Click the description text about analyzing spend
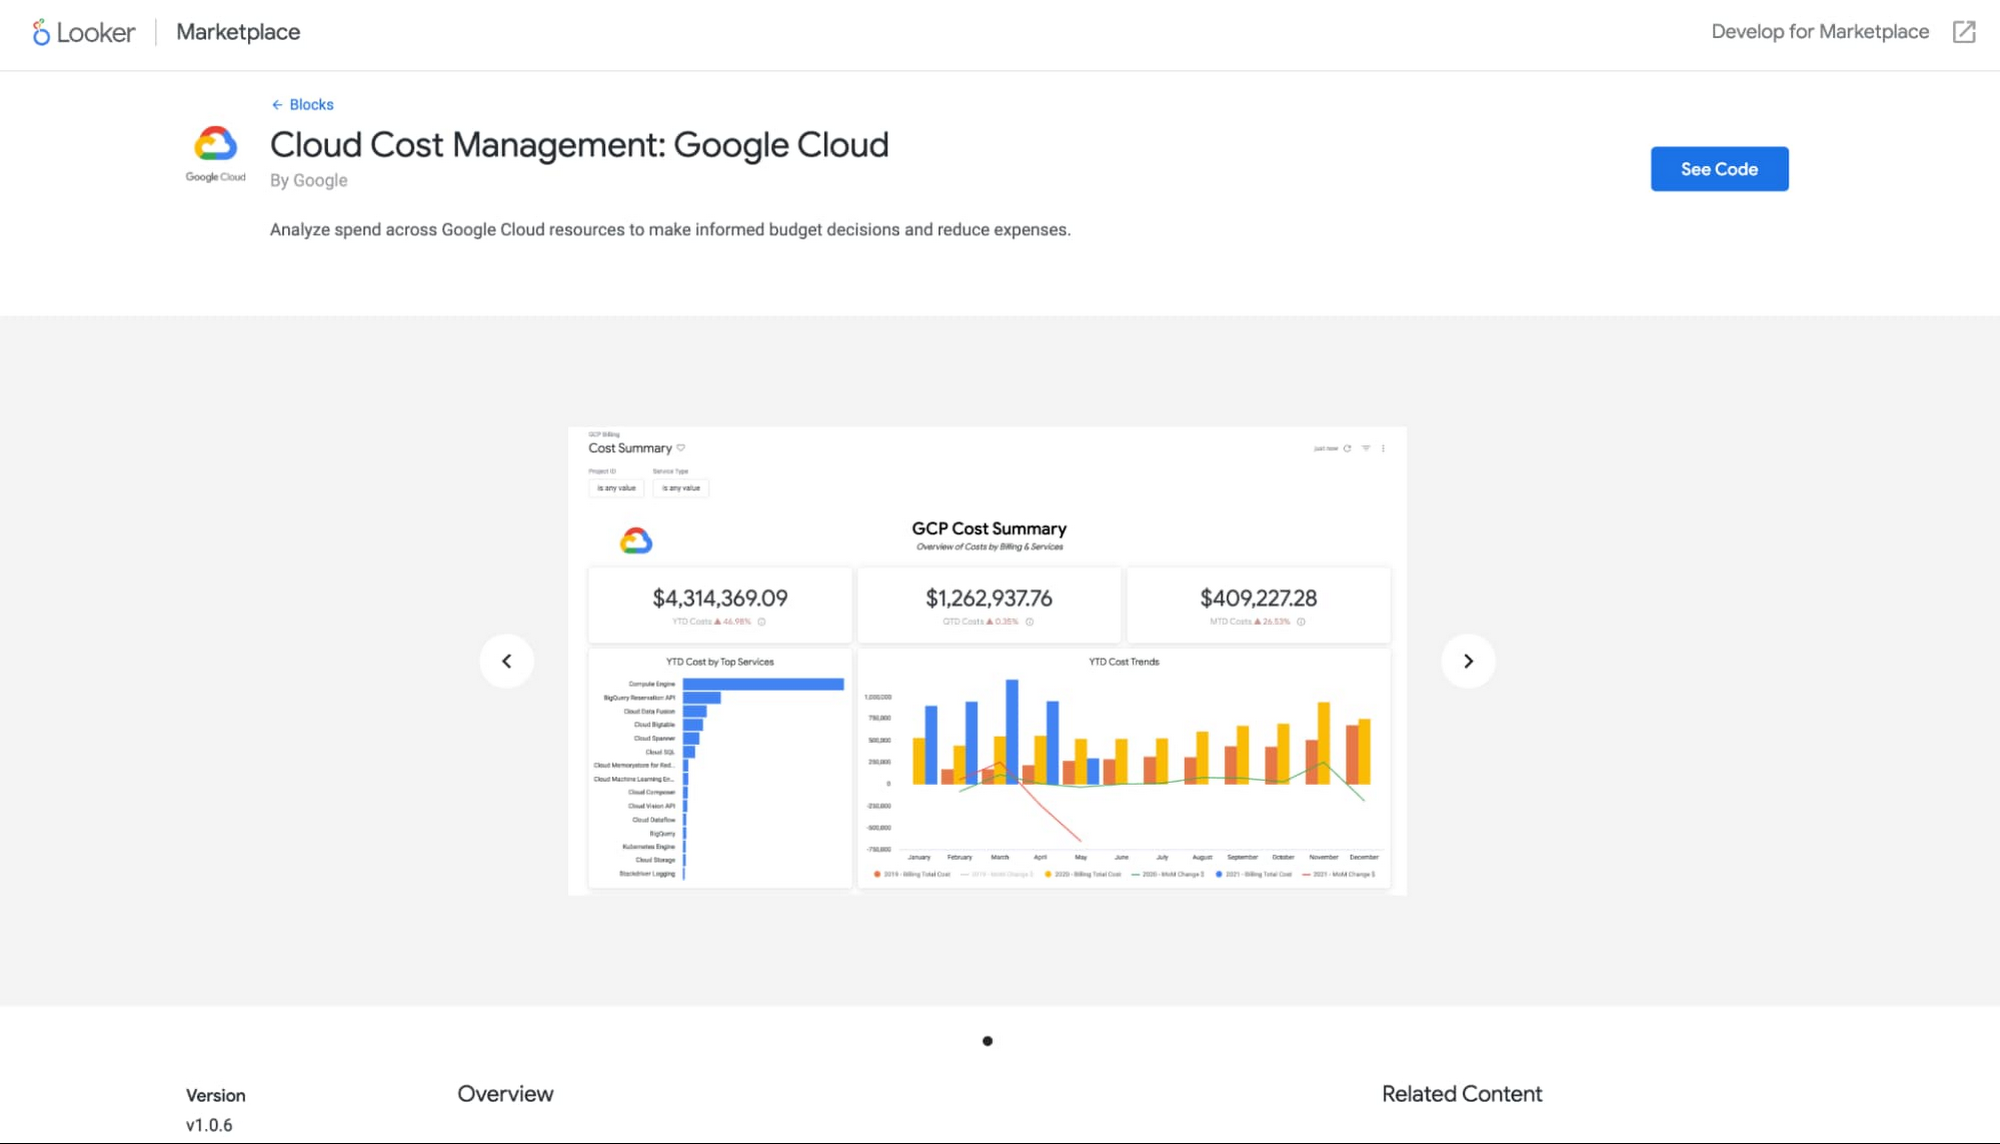2000x1144 pixels. tap(670, 230)
